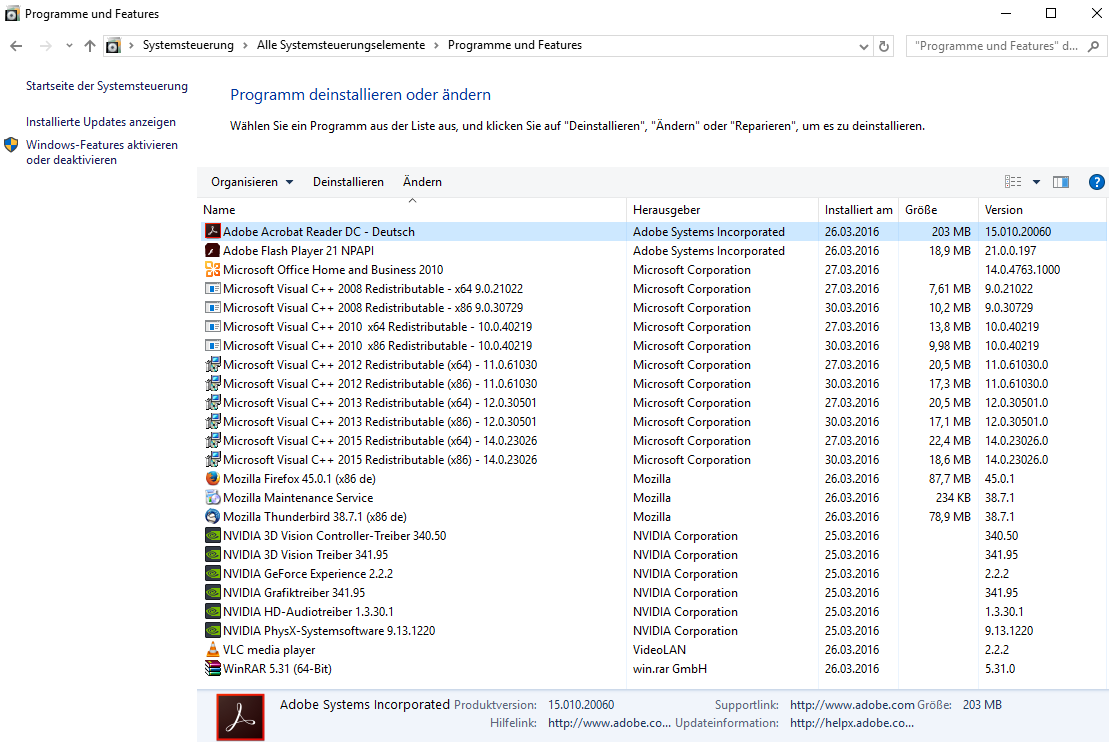
Task: Expand the view options dropdown arrow
Action: (x=1036, y=182)
